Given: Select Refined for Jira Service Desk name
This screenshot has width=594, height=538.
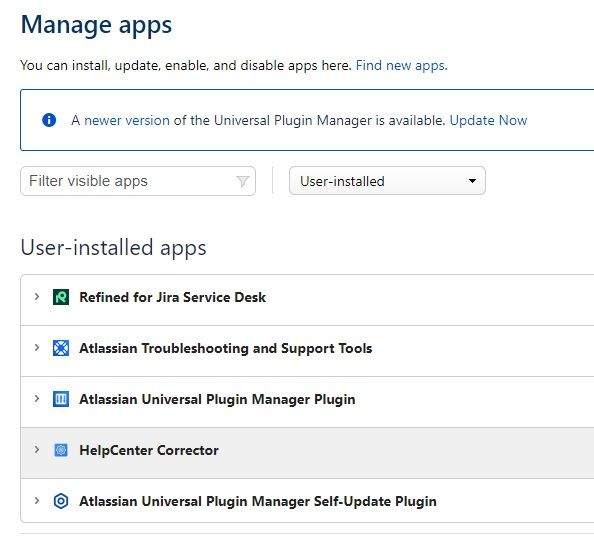Looking at the screenshot, I should click(x=173, y=297).
